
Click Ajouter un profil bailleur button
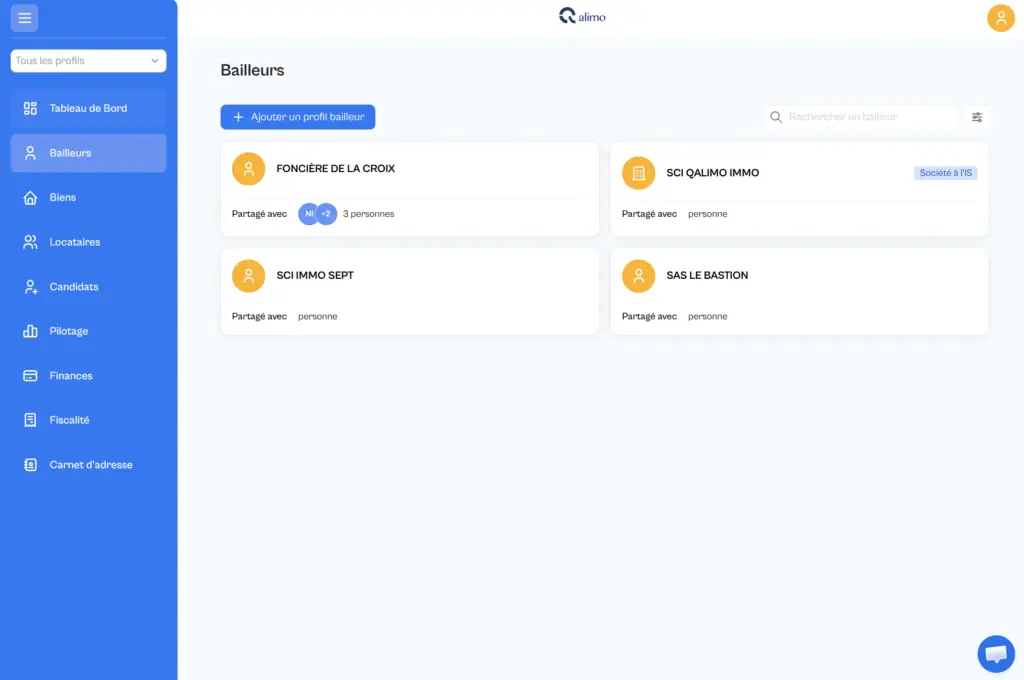(x=298, y=117)
